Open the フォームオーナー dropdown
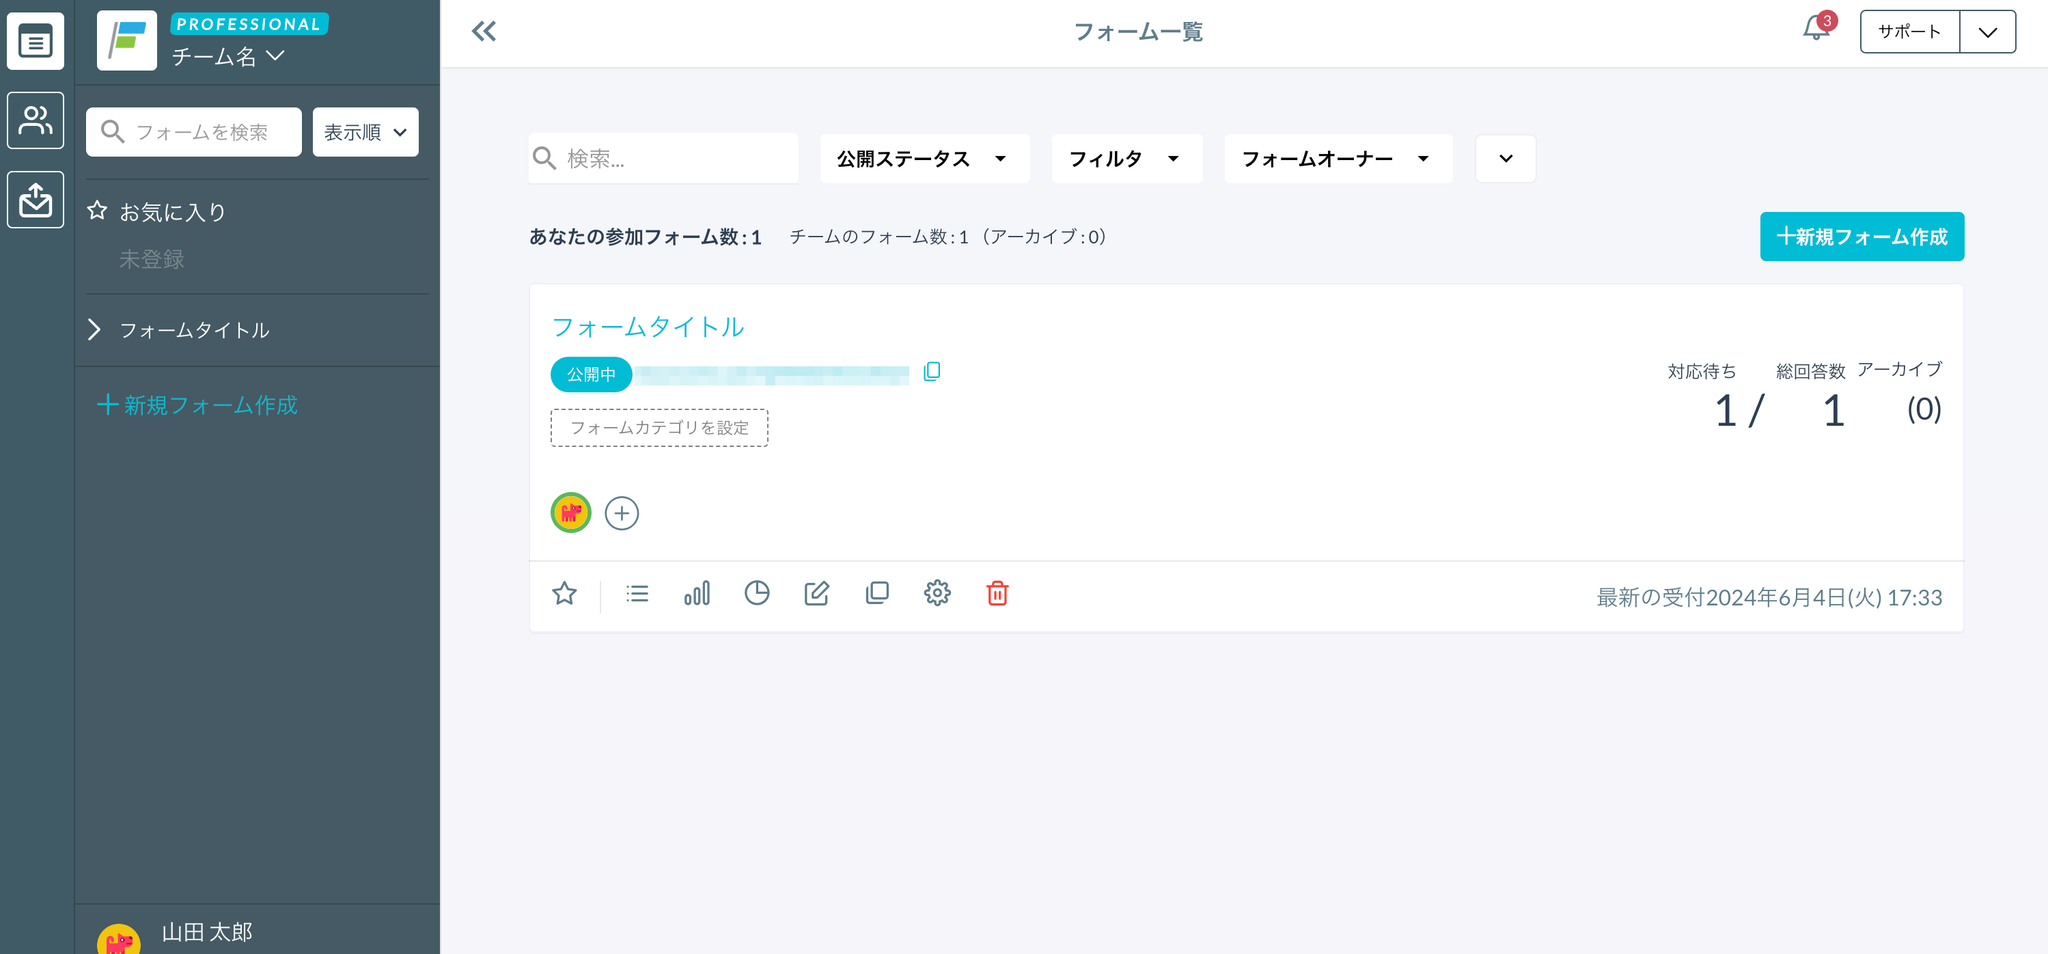The image size is (2048, 954). tap(1338, 159)
